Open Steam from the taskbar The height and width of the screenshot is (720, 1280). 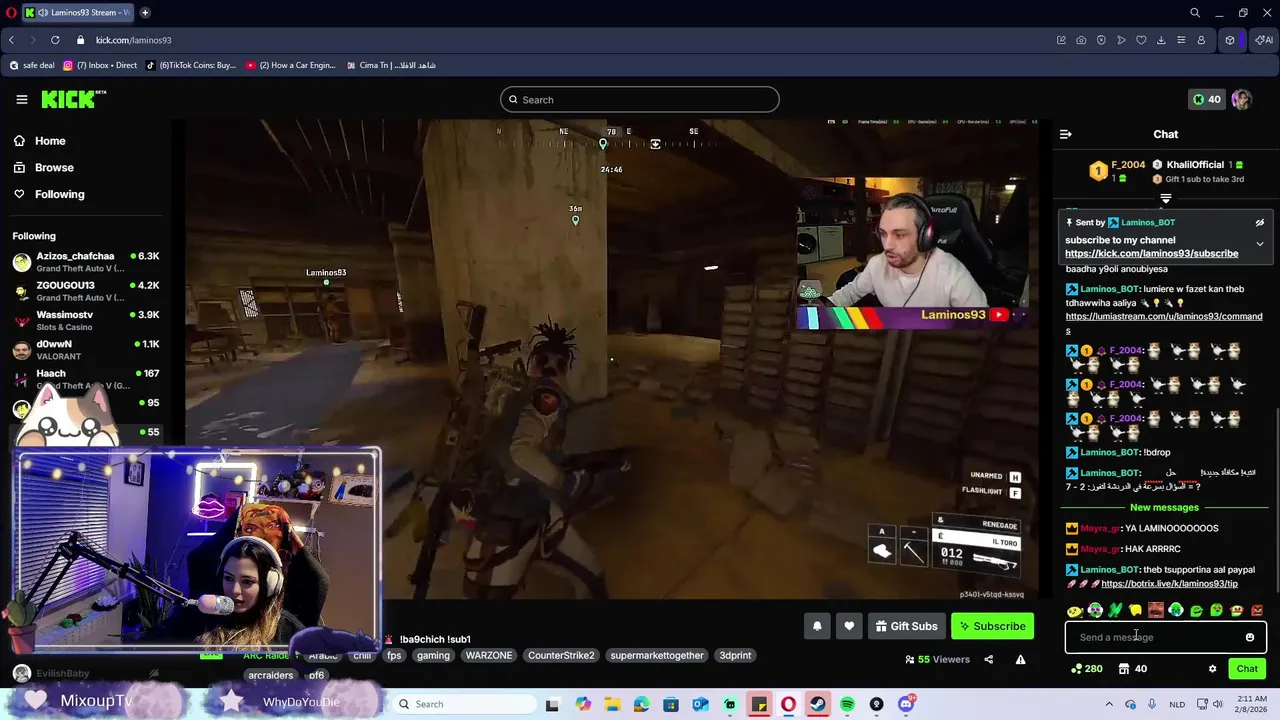pos(818,704)
